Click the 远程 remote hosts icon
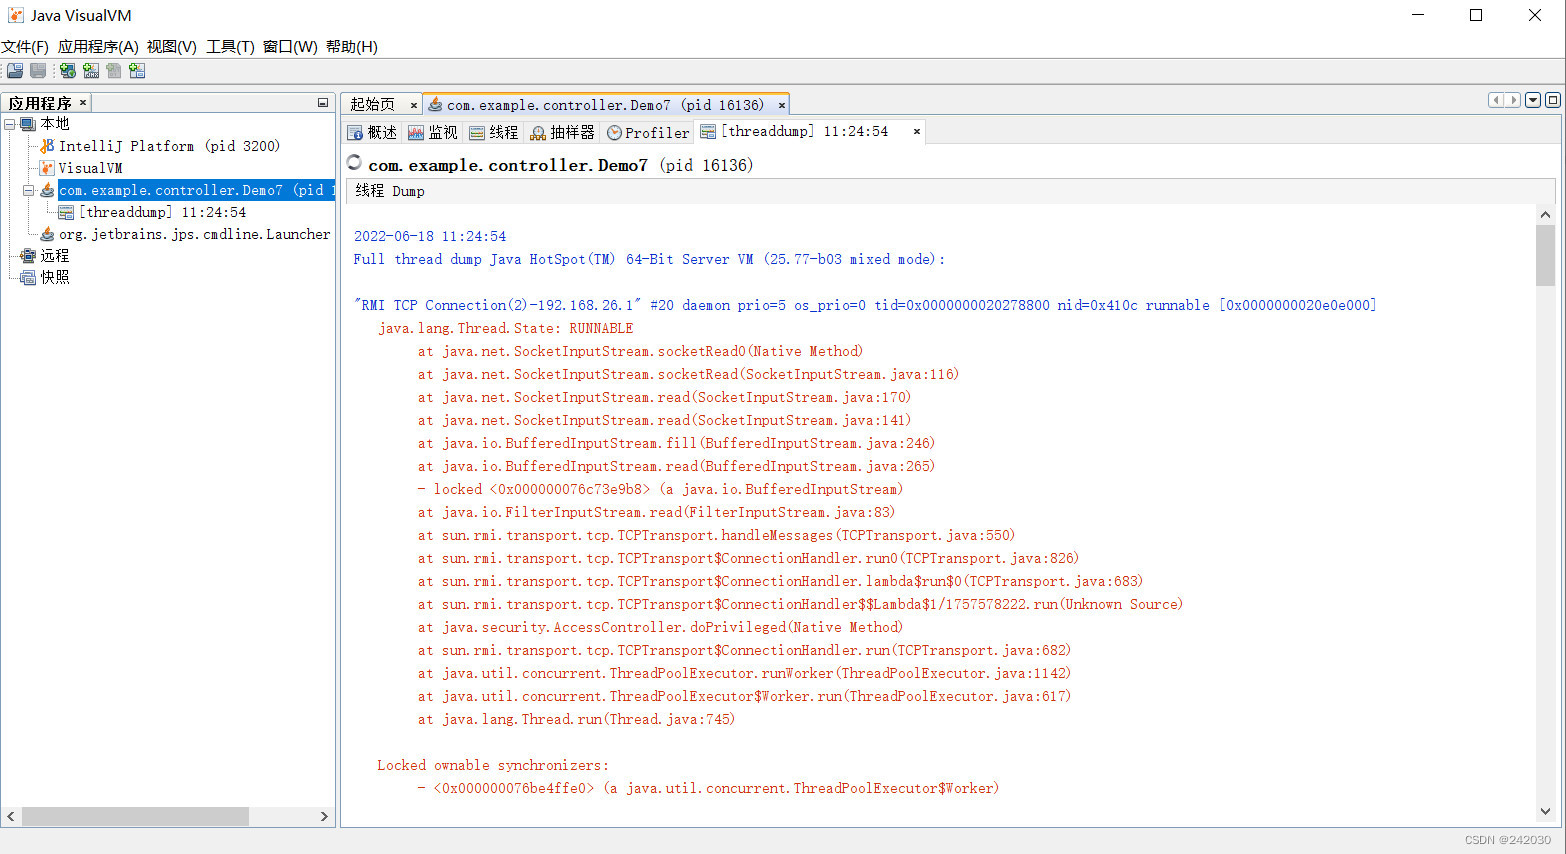The width and height of the screenshot is (1566, 854). [x=28, y=256]
